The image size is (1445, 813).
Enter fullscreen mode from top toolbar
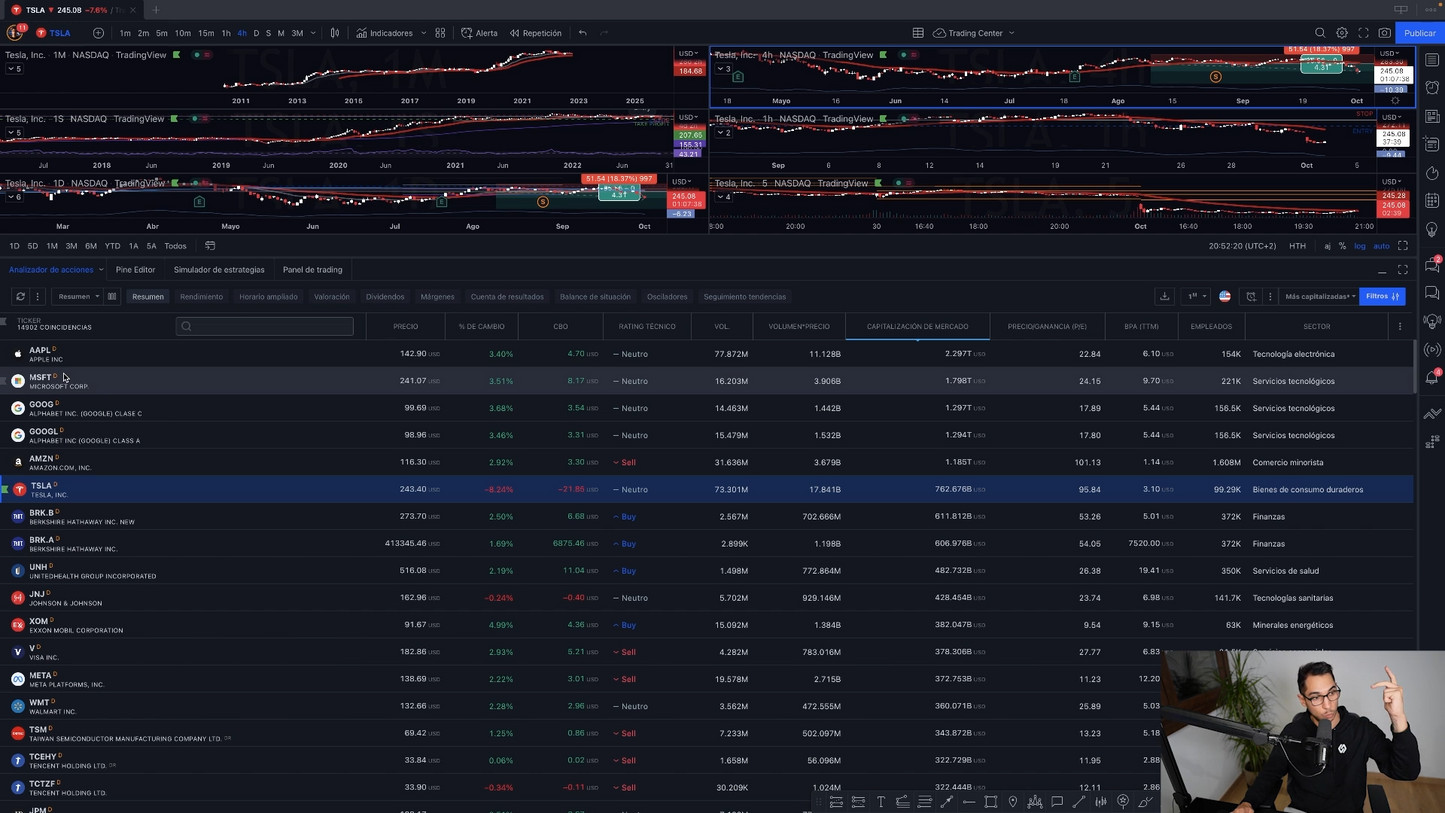[x=1363, y=33]
